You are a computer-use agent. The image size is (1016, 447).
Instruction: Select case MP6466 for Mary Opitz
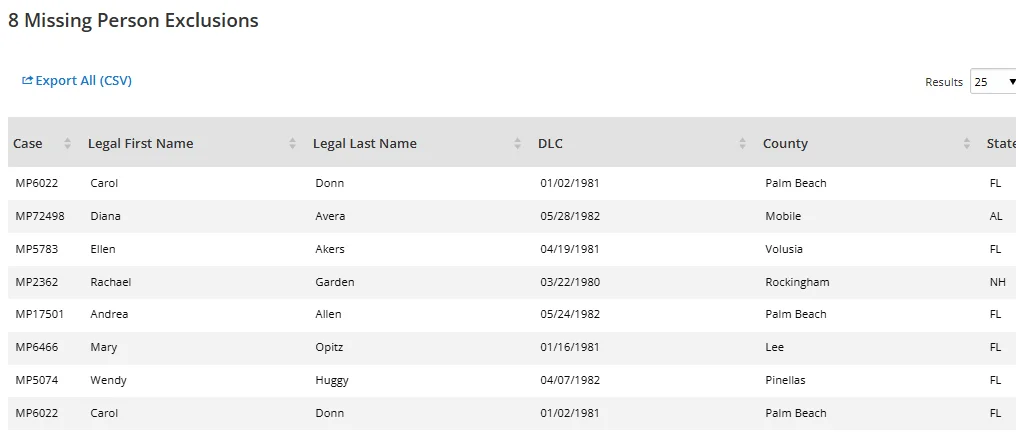point(36,347)
